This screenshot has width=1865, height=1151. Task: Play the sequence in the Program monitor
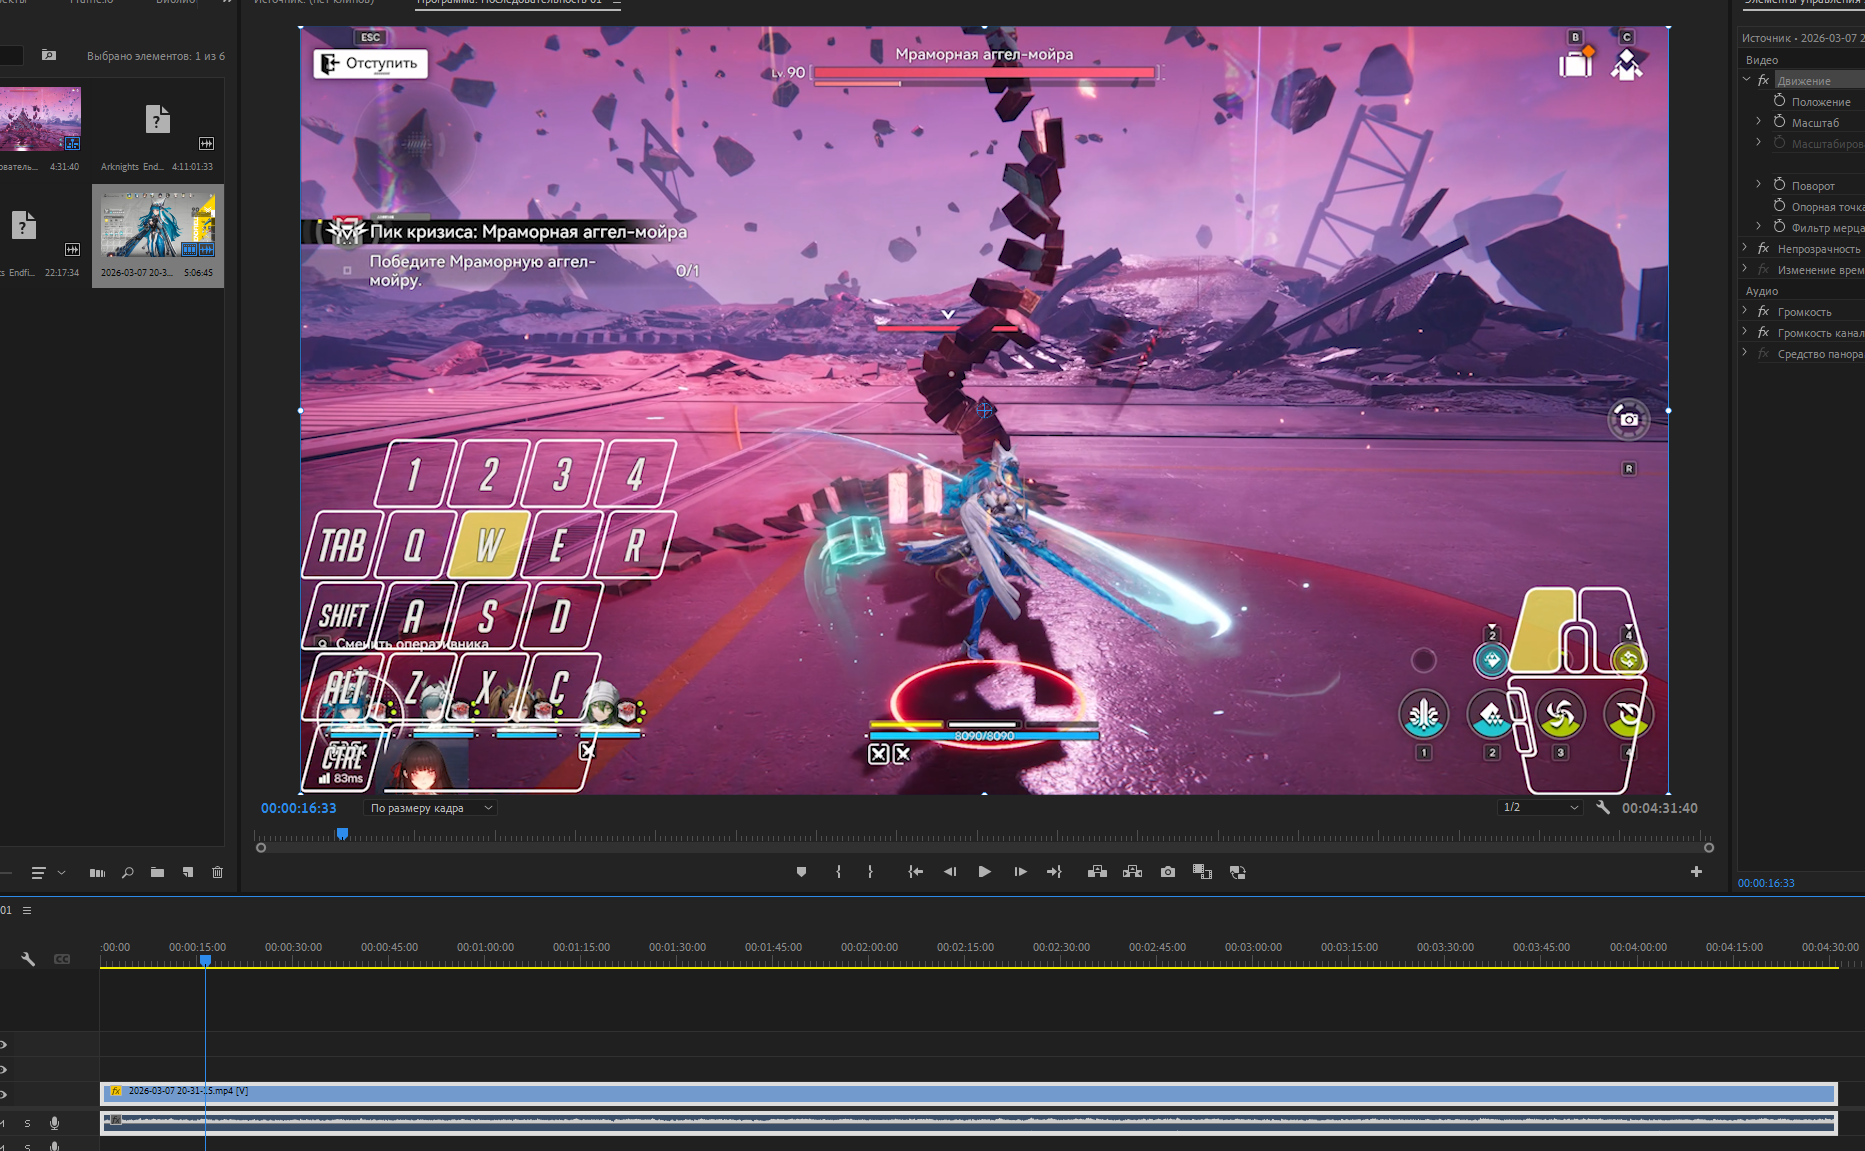click(x=985, y=872)
